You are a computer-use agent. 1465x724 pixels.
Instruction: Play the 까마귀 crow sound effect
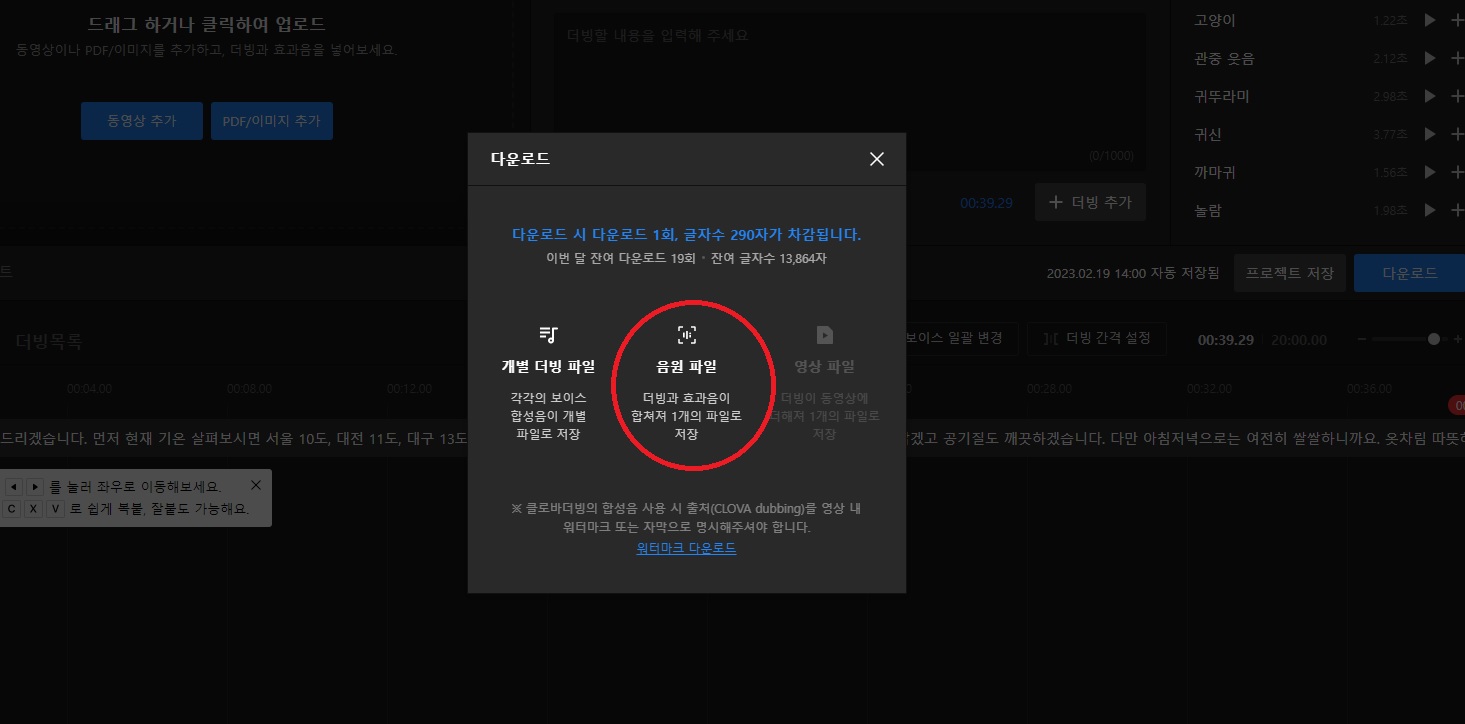tap(1429, 171)
